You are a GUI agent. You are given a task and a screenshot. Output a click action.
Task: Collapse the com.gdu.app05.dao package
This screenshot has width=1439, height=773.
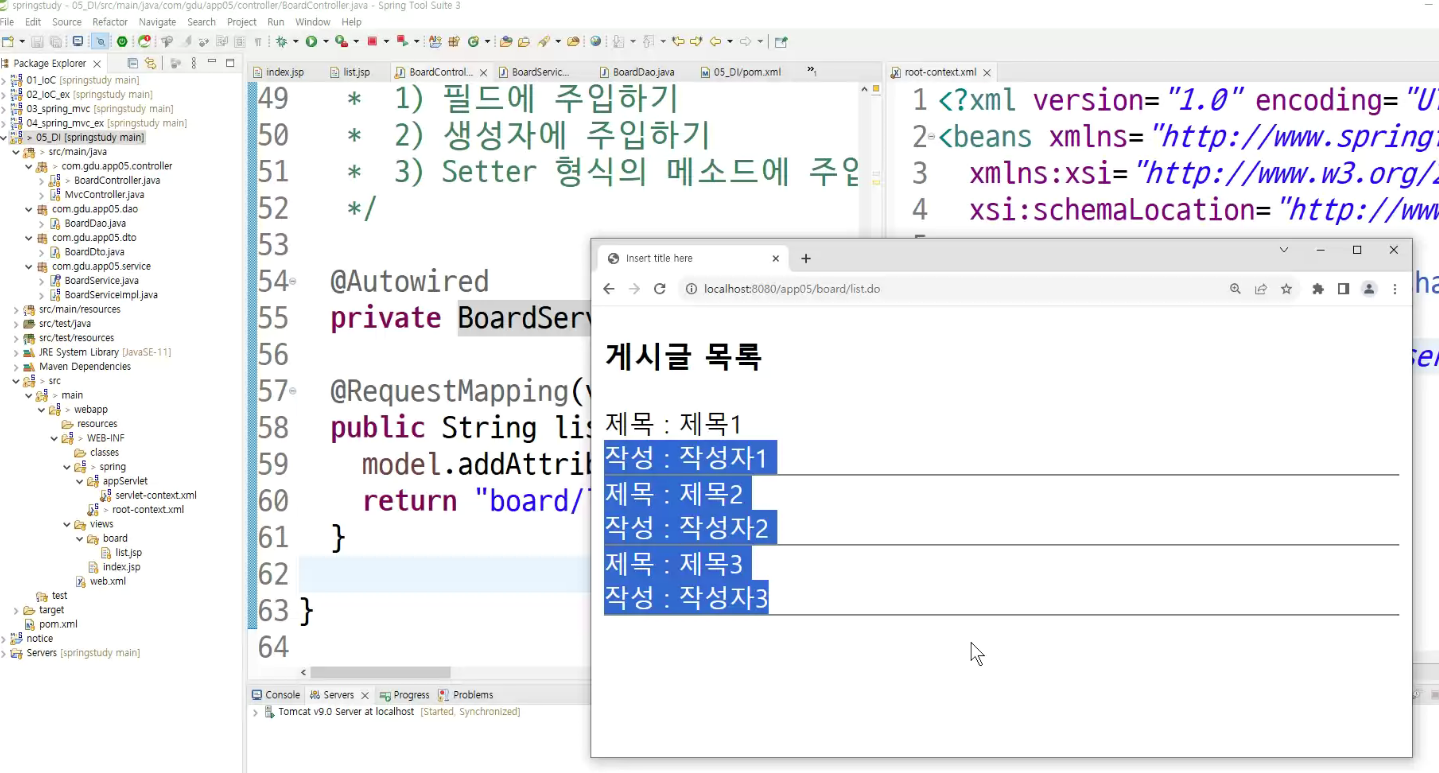click(29, 209)
